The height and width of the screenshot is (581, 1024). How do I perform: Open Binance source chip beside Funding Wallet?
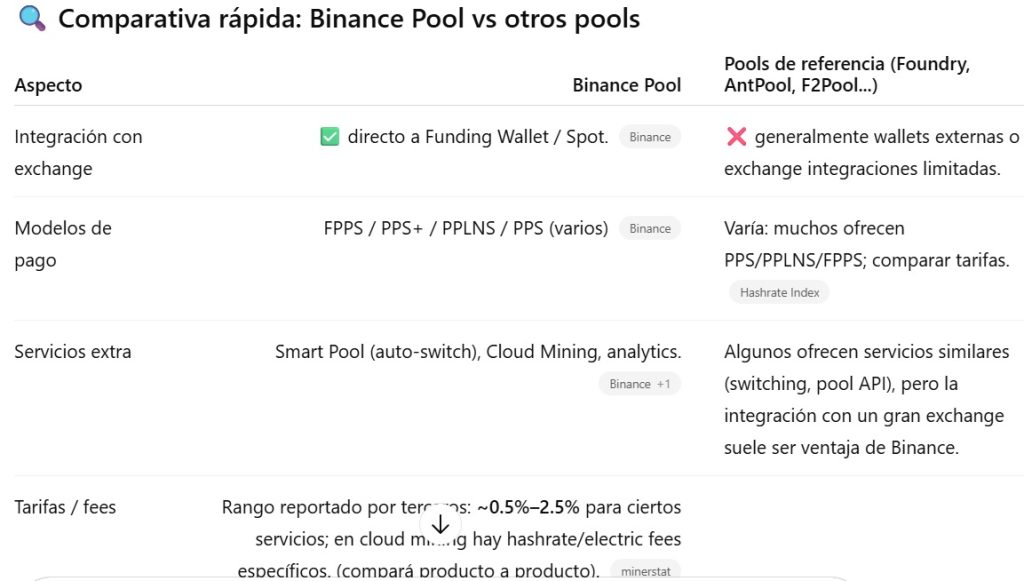click(650, 137)
